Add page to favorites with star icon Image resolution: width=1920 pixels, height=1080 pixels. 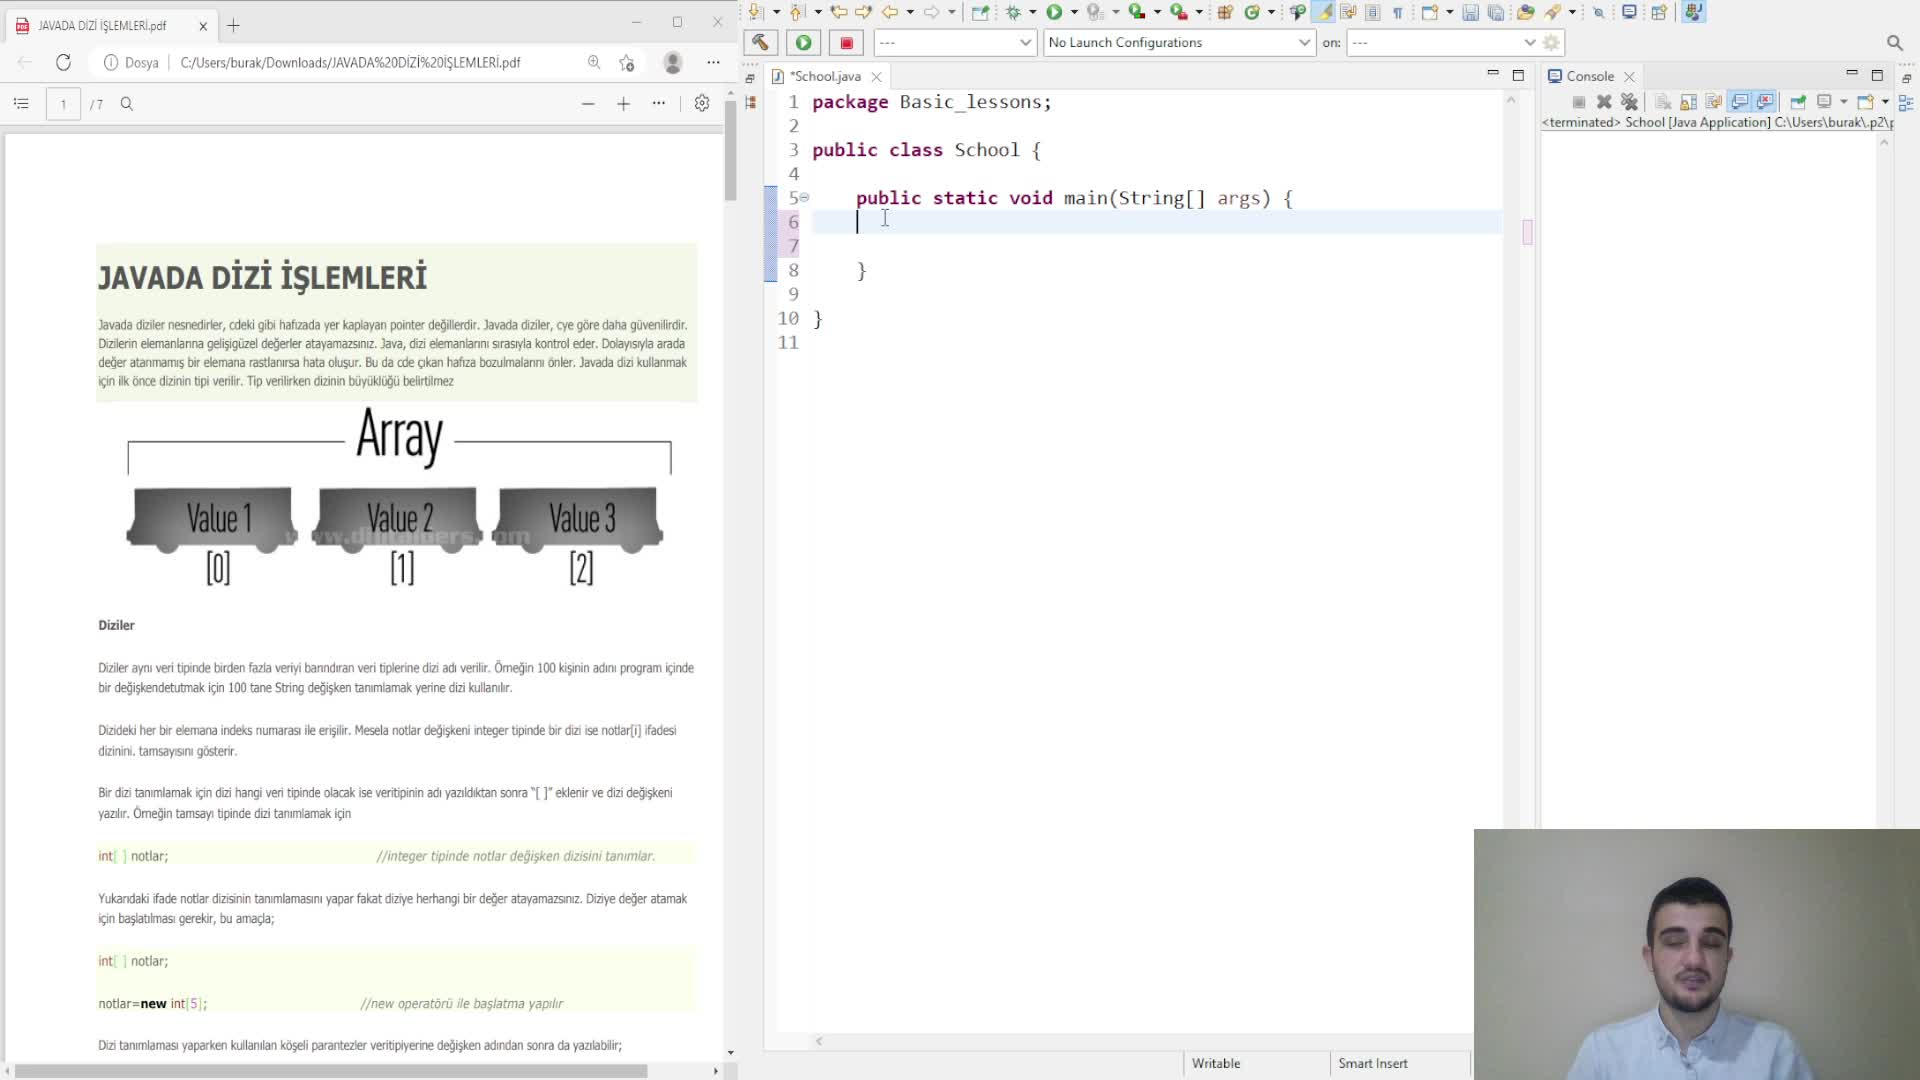pos(626,62)
